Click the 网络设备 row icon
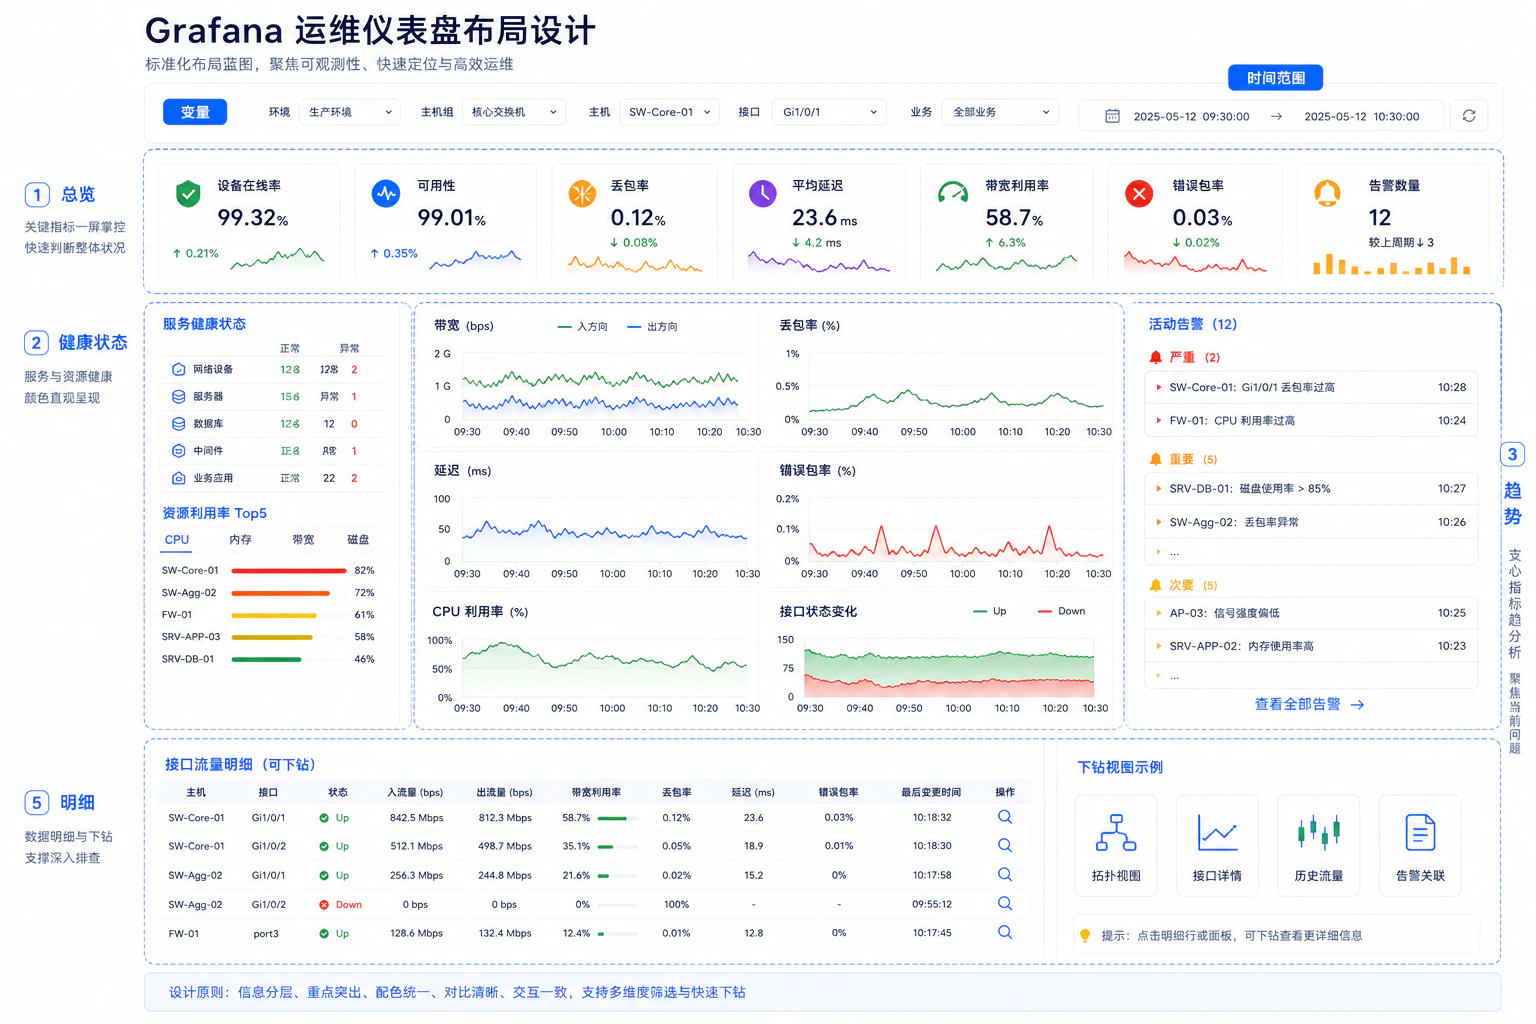 click(178, 369)
